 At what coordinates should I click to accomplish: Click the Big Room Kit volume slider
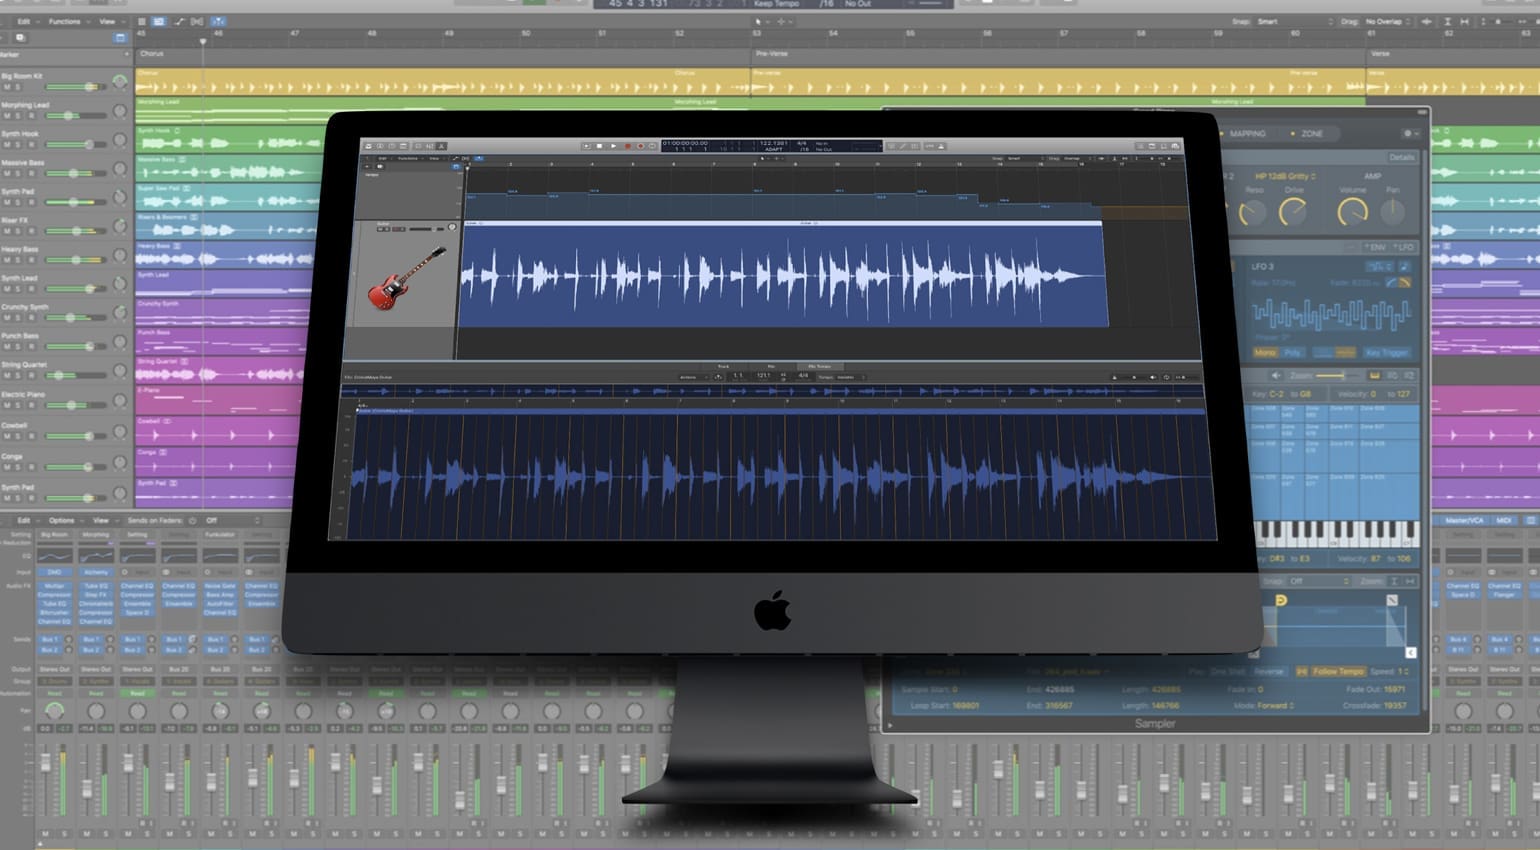tap(76, 87)
